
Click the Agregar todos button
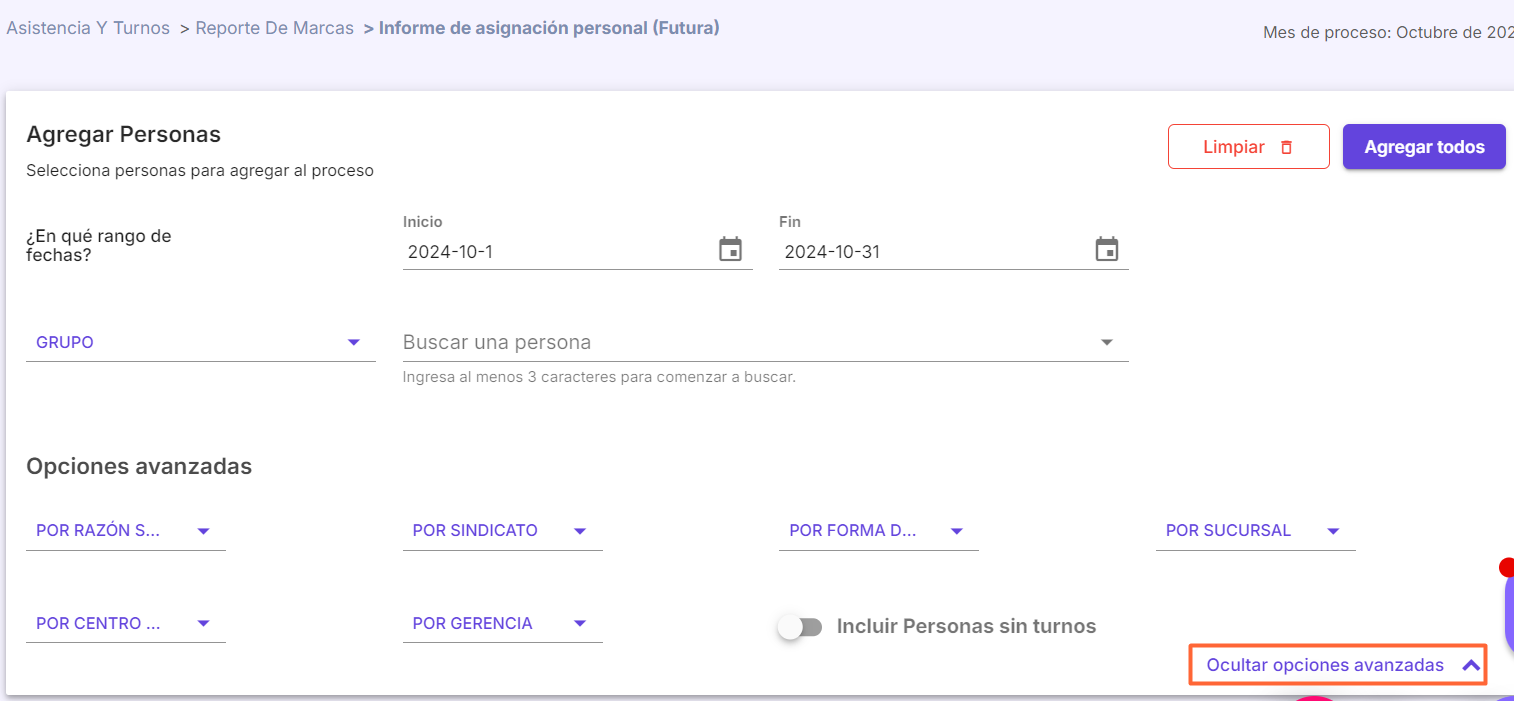point(1424,147)
